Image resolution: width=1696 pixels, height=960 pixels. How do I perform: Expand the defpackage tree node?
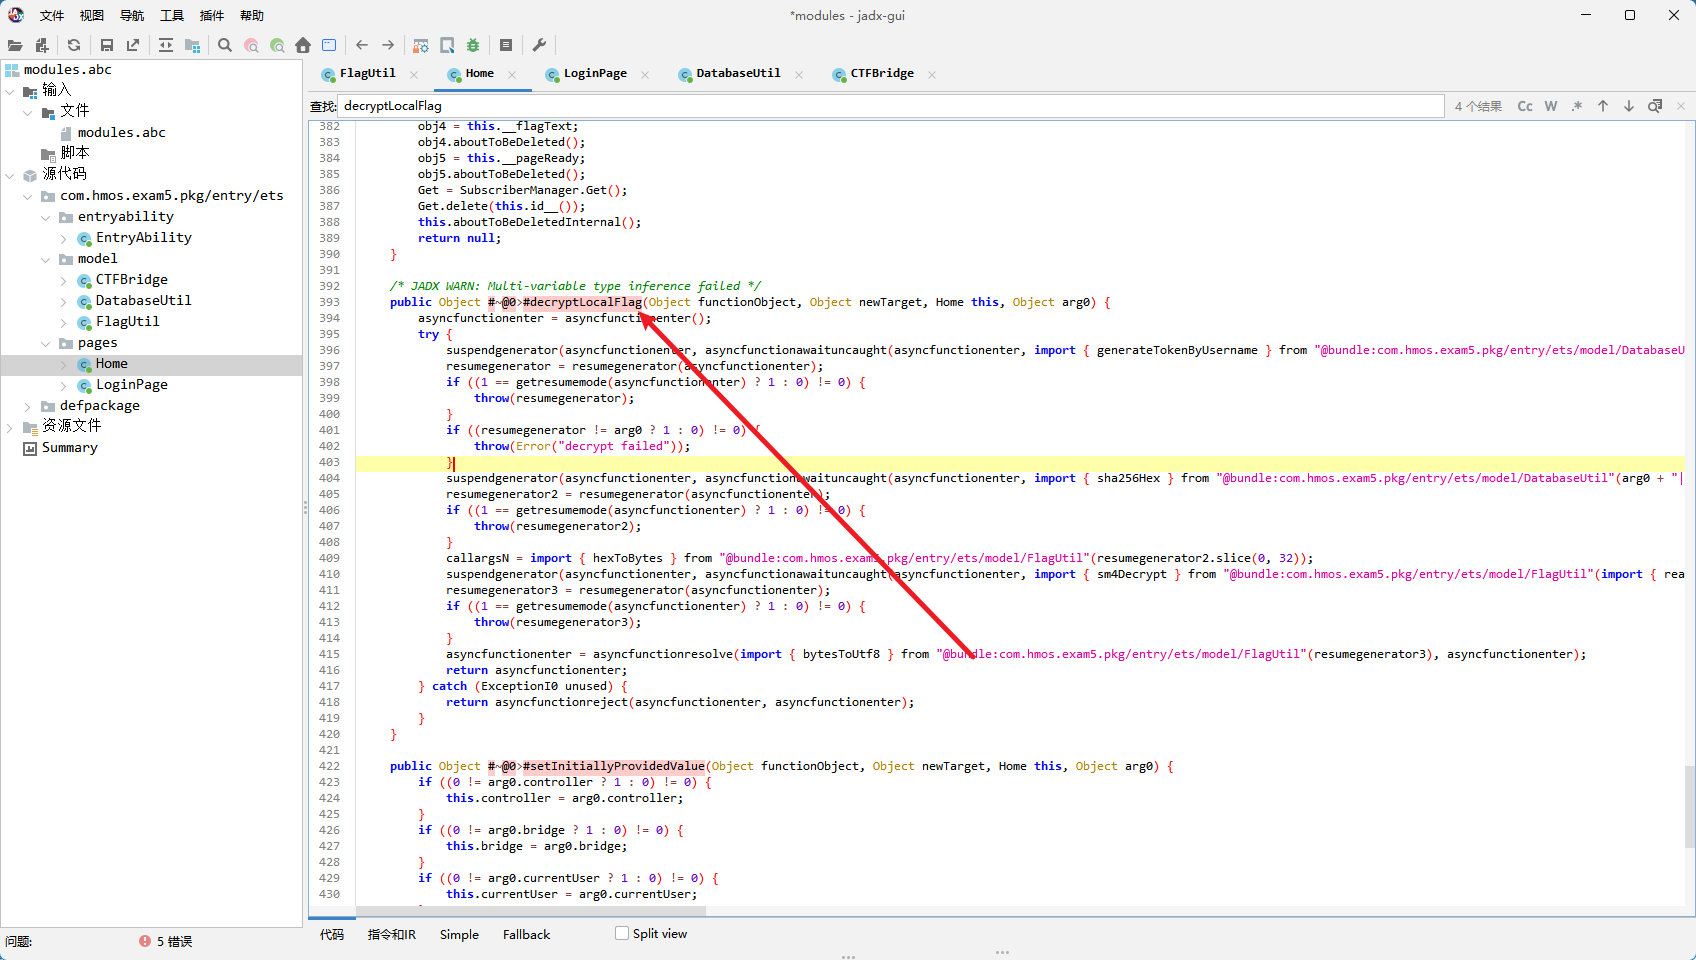pos(28,406)
